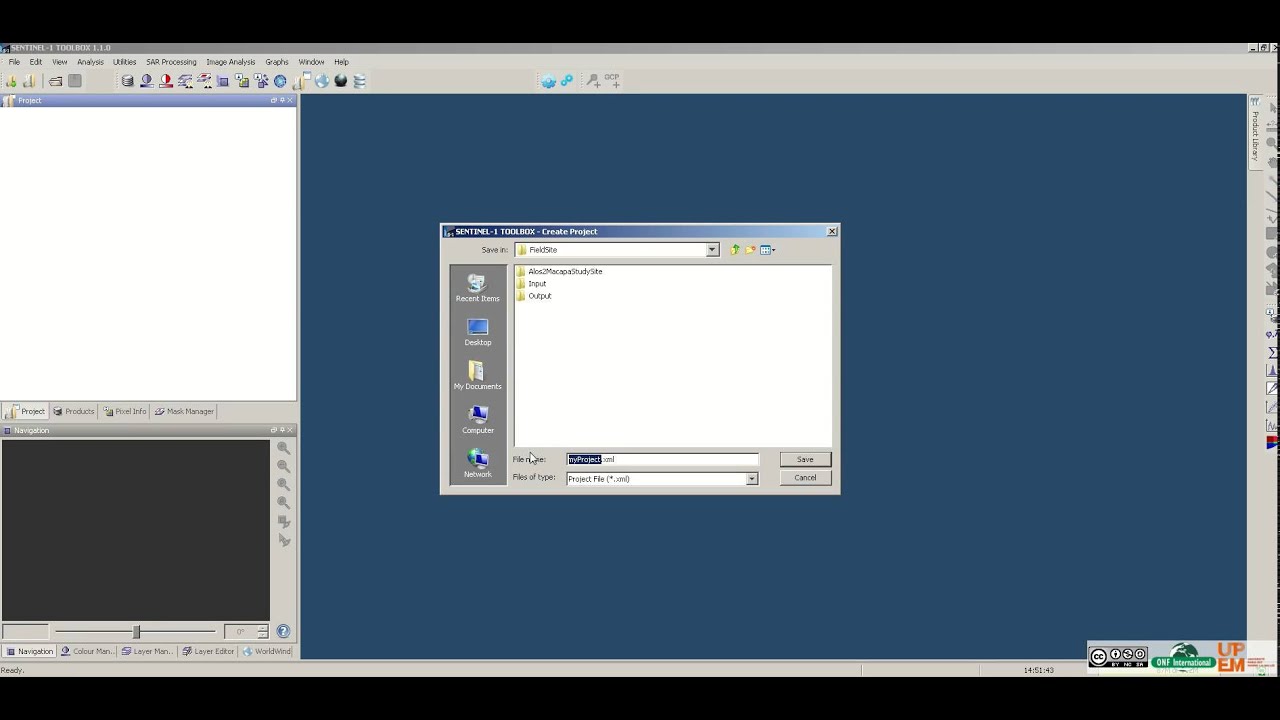Image resolution: width=1280 pixels, height=720 pixels.
Task: Click the dark sphere toolbar icon
Action: pyautogui.click(x=341, y=81)
